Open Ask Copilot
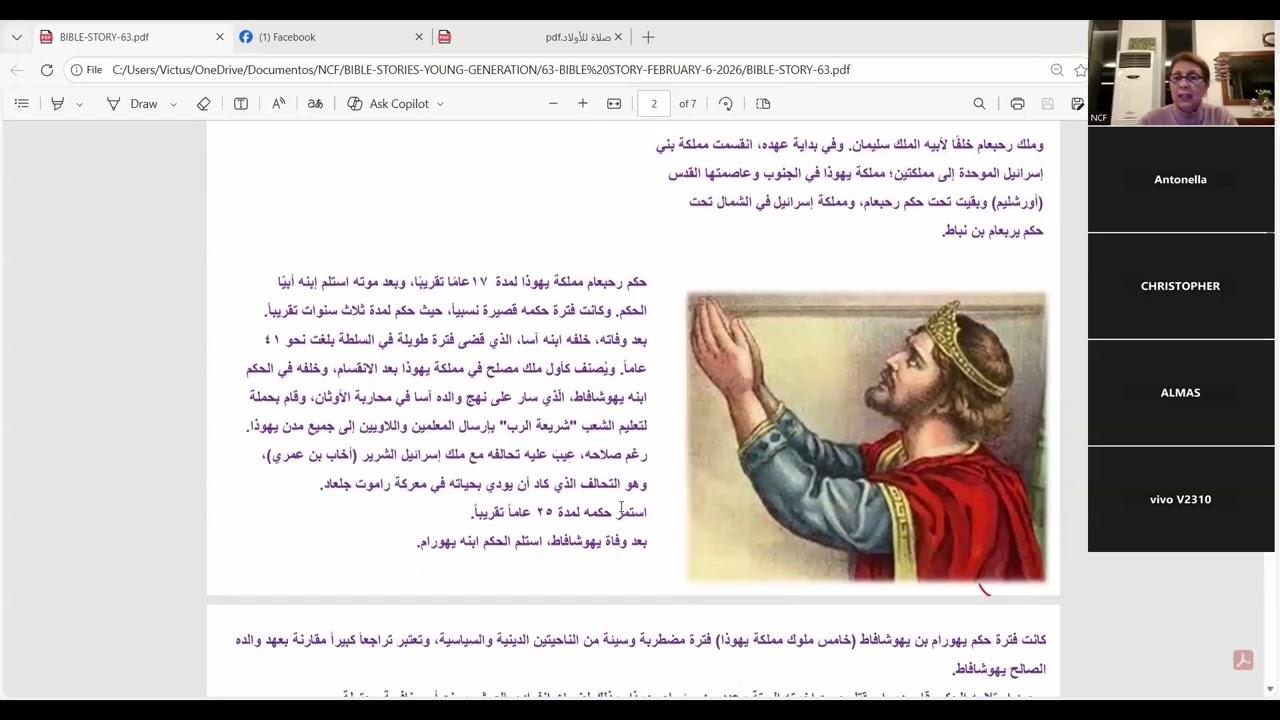The width and height of the screenshot is (1280, 720). pos(388,104)
